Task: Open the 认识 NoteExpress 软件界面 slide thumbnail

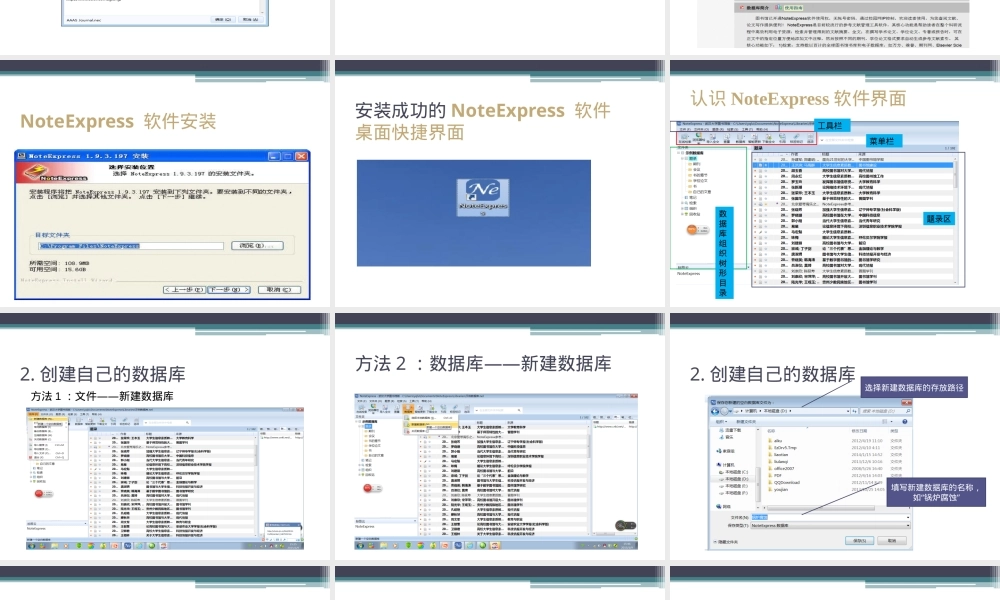Action: [835, 184]
